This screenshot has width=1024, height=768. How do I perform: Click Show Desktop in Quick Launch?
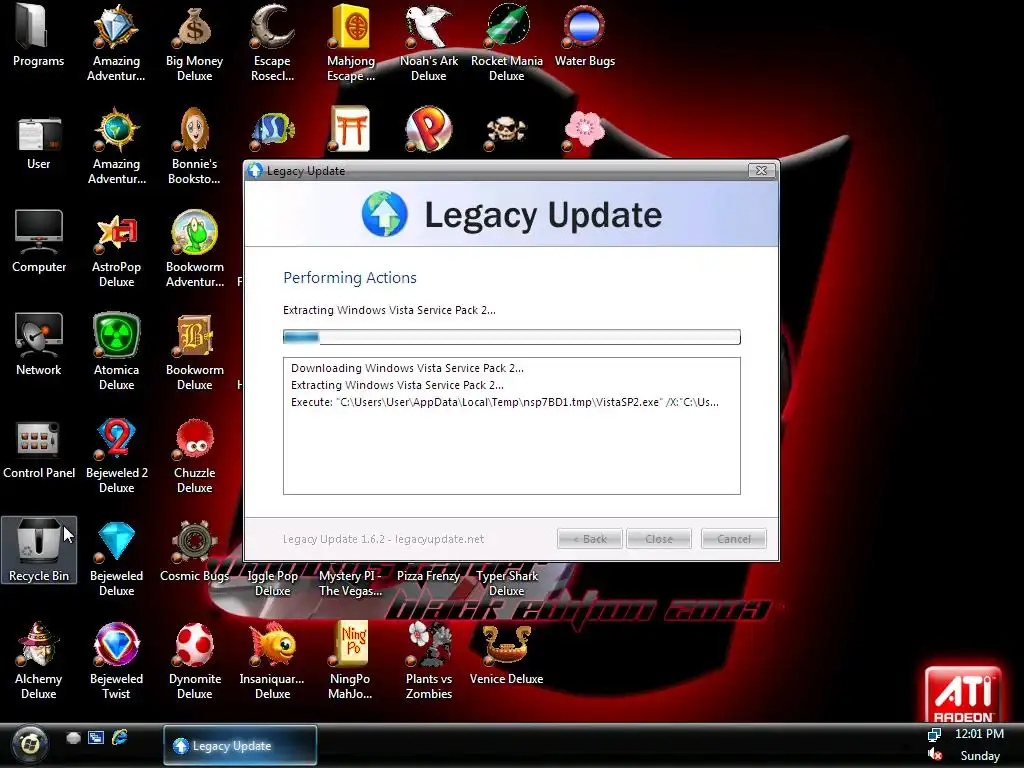pos(73,738)
